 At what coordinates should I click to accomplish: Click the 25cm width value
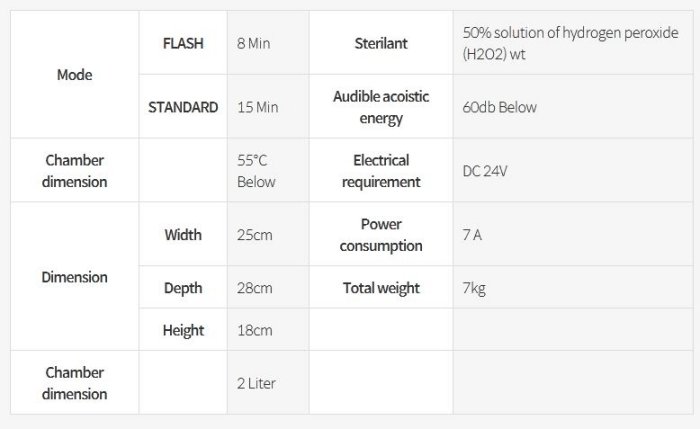pos(254,235)
